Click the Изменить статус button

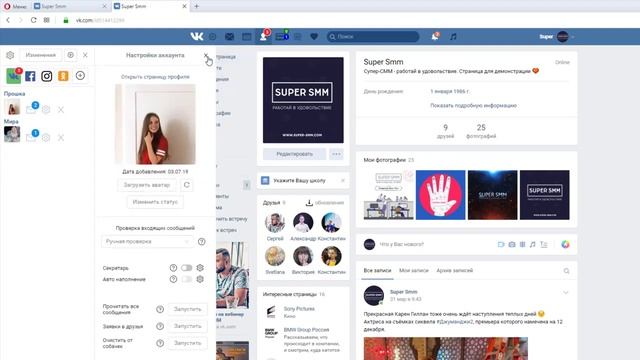[x=155, y=202]
